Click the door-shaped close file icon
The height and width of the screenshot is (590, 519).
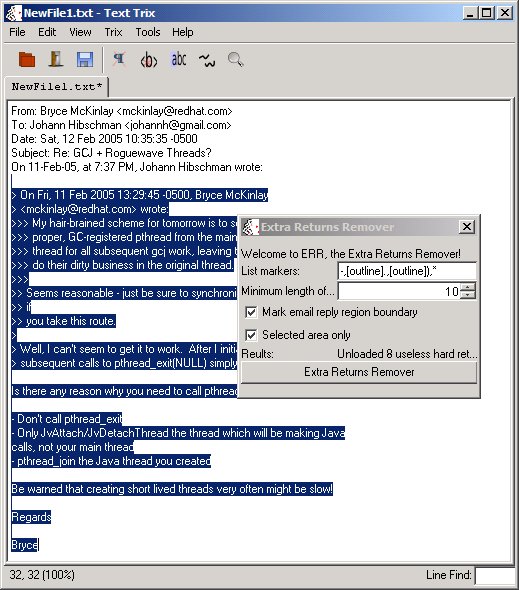point(56,59)
